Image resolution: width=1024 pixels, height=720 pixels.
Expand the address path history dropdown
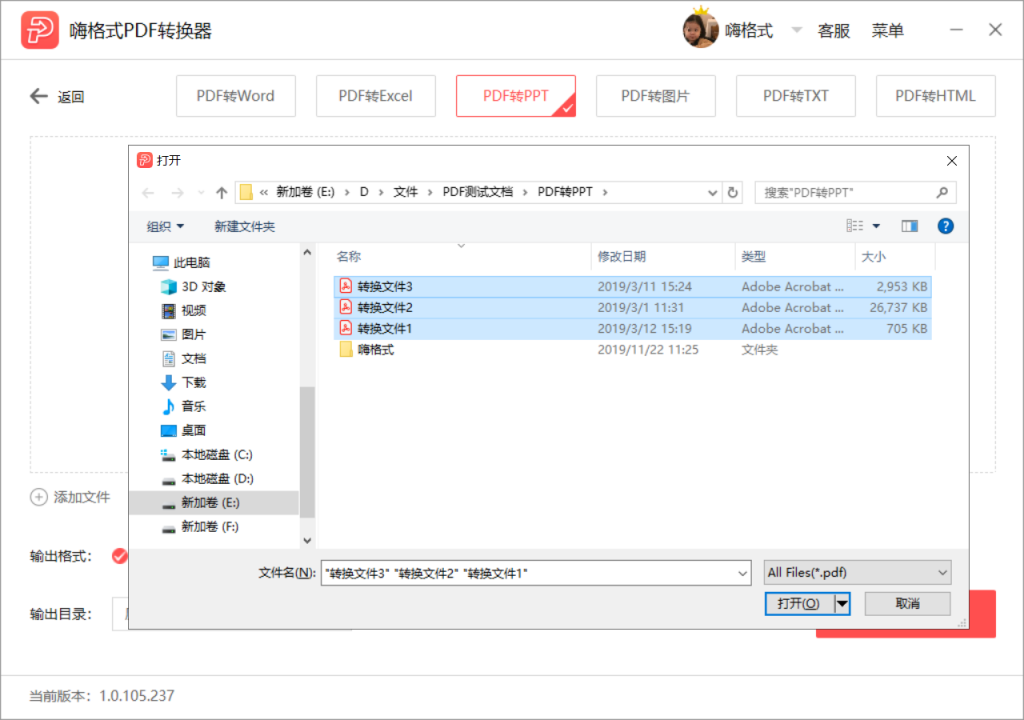(712, 193)
